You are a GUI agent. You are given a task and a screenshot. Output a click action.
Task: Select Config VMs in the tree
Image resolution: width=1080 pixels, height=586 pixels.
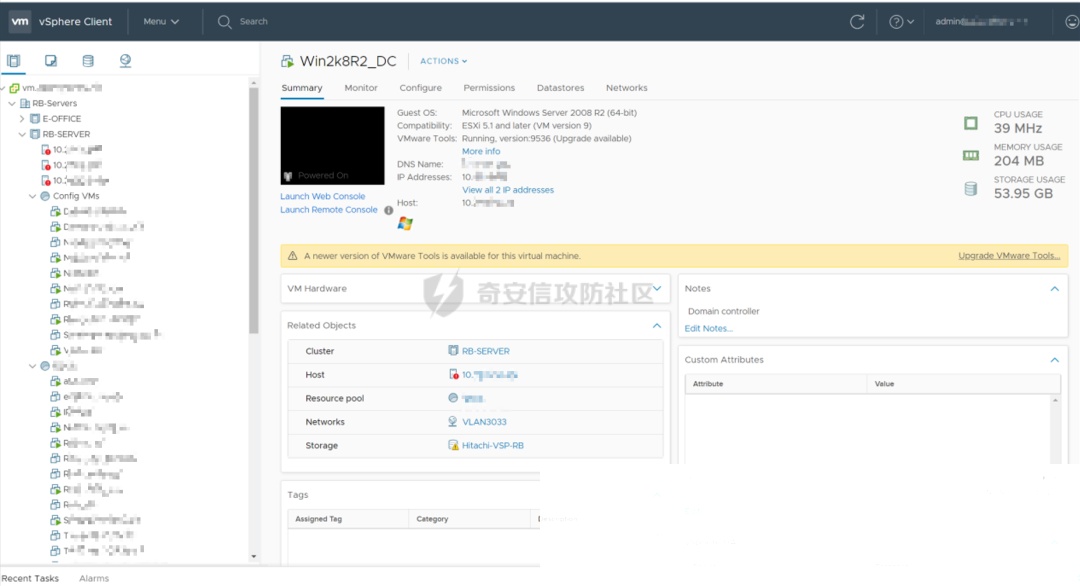pos(76,196)
